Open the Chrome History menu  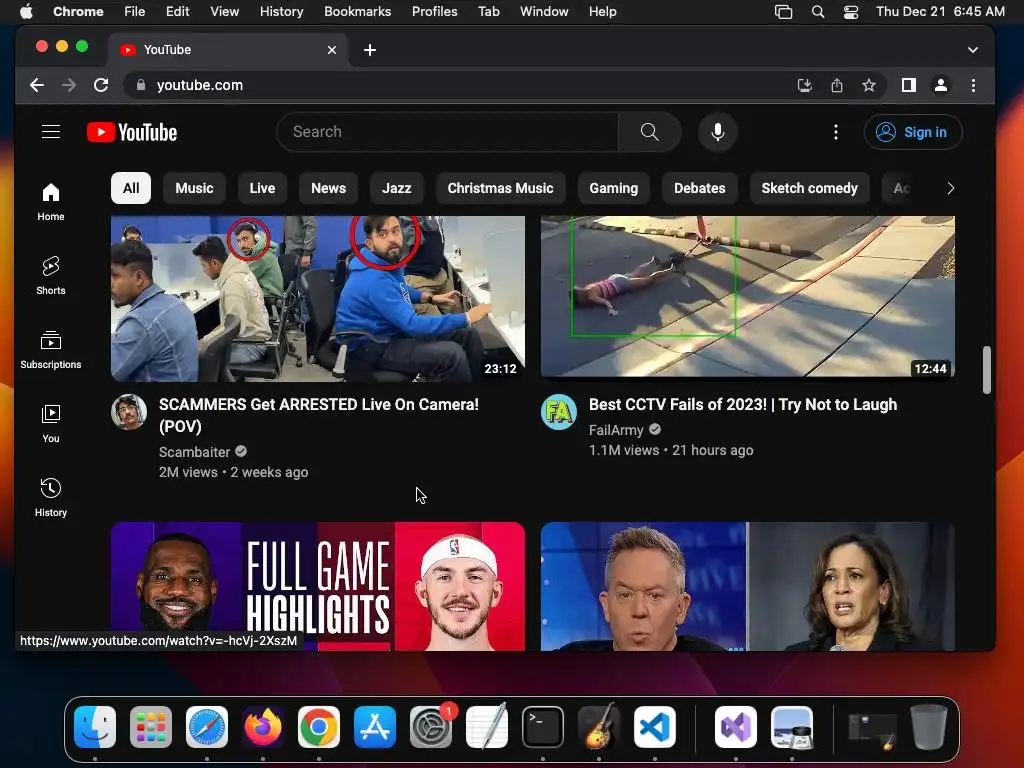pyautogui.click(x=281, y=12)
